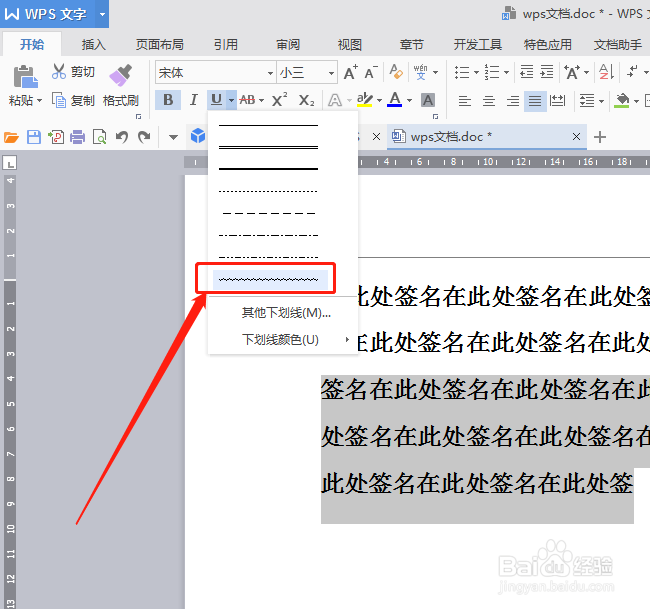Toggle justified alignment
Image resolution: width=650 pixels, height=609 pixels.
535,101
